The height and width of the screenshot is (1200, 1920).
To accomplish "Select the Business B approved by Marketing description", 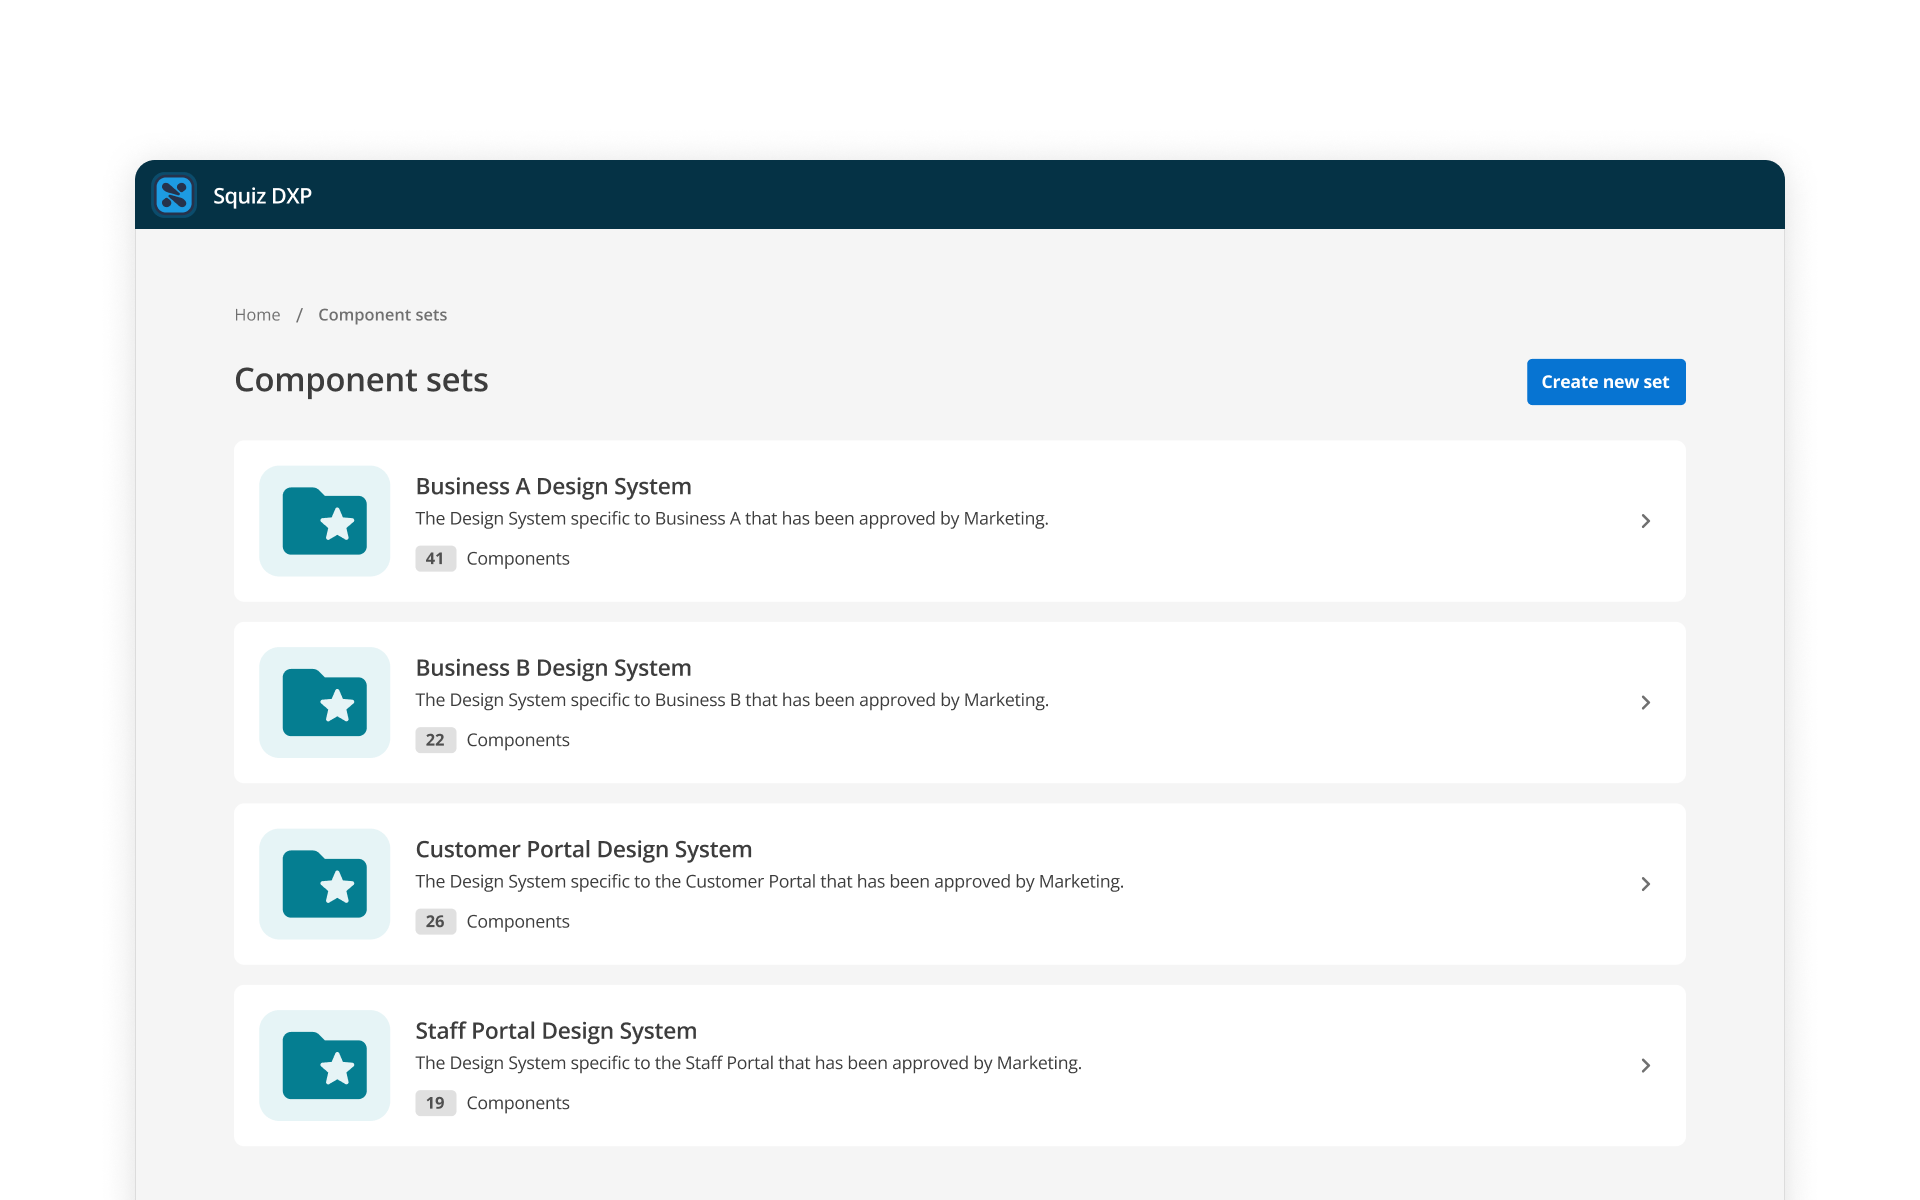I will (x=732, y=700).
